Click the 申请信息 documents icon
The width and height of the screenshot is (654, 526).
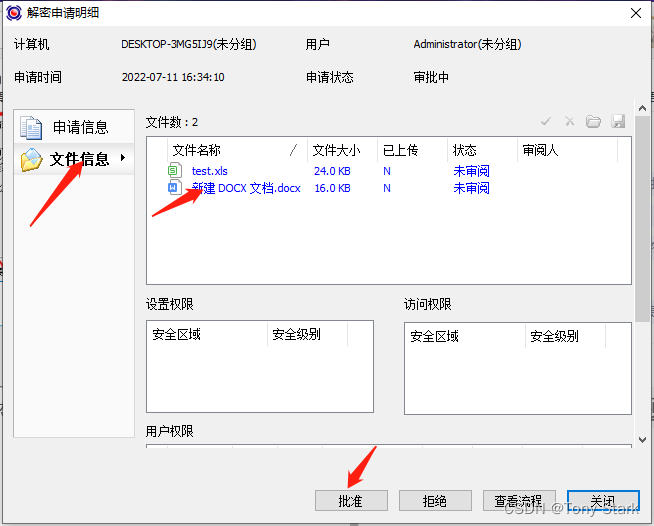pyautogui.click(x=32, y=128)
